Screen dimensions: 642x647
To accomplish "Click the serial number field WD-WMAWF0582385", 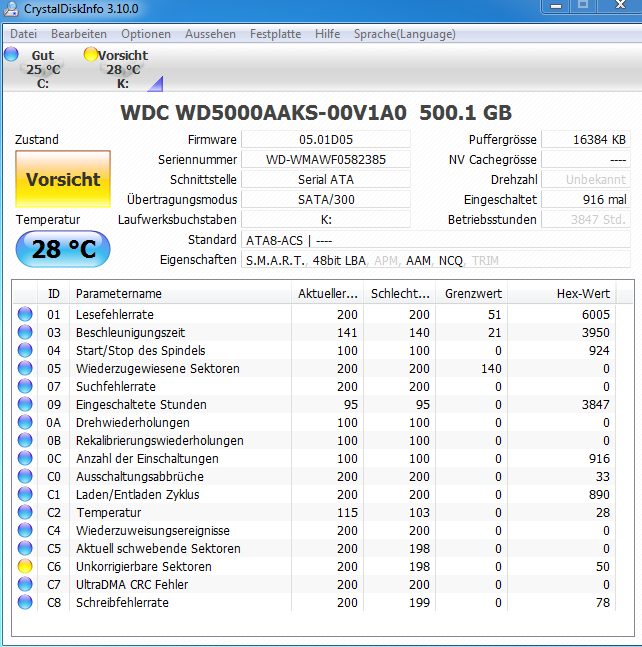I will [326, 160].
